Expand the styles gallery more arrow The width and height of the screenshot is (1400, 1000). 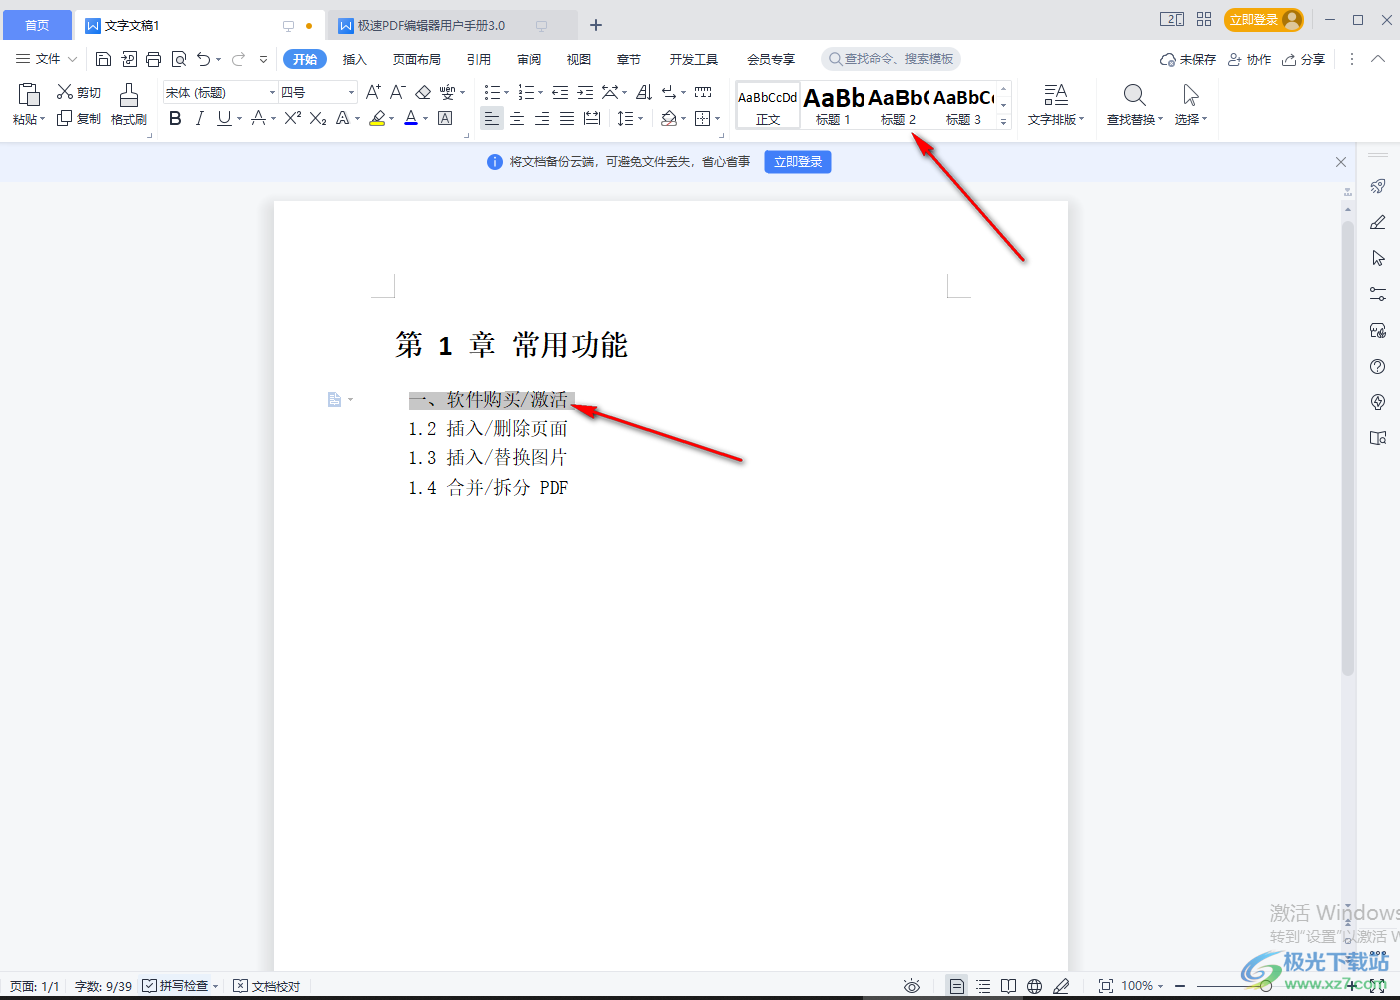coord(1004,122)
